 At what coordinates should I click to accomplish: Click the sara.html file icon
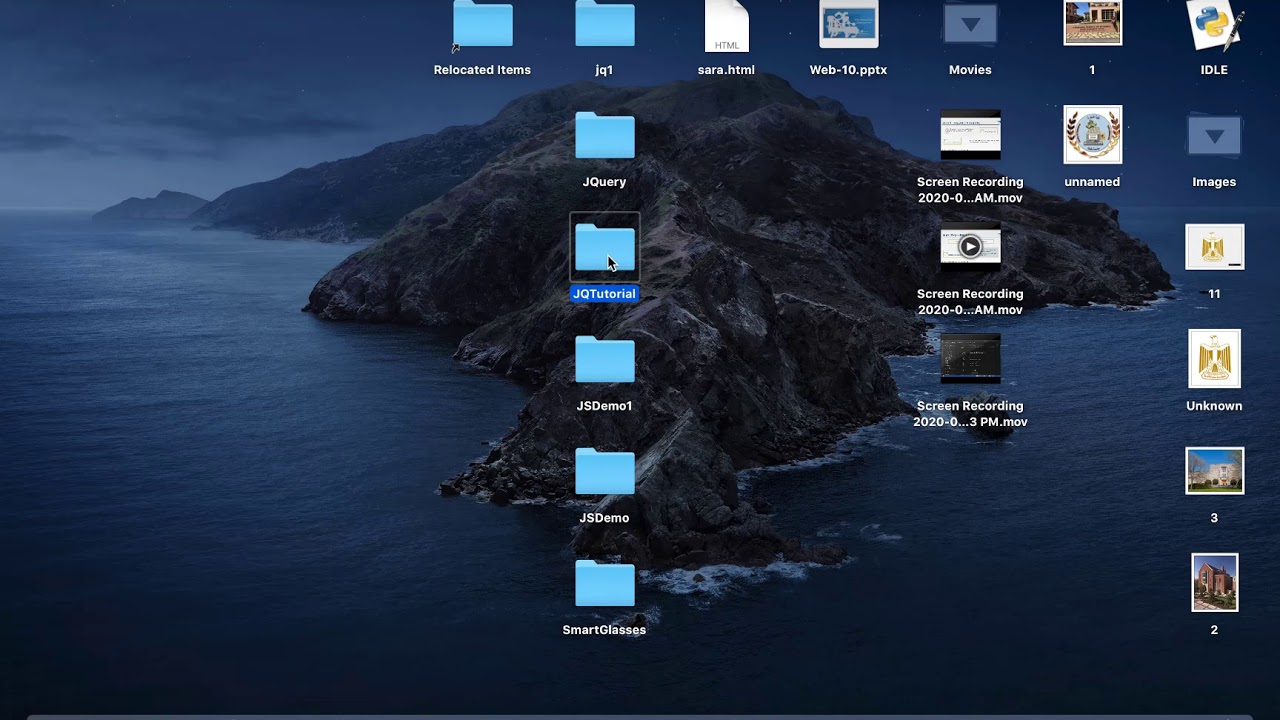coord(726,25)
